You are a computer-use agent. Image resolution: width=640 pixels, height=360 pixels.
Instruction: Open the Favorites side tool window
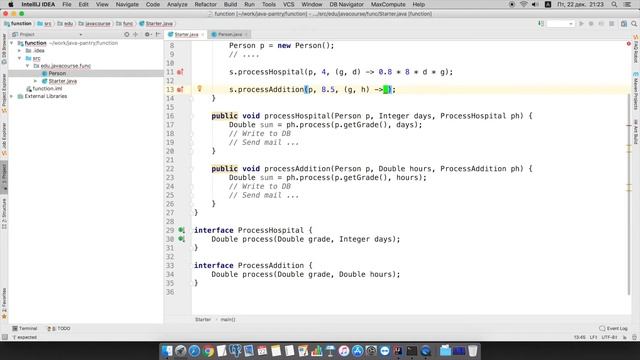pyautogui.click(x=4, y=303)
